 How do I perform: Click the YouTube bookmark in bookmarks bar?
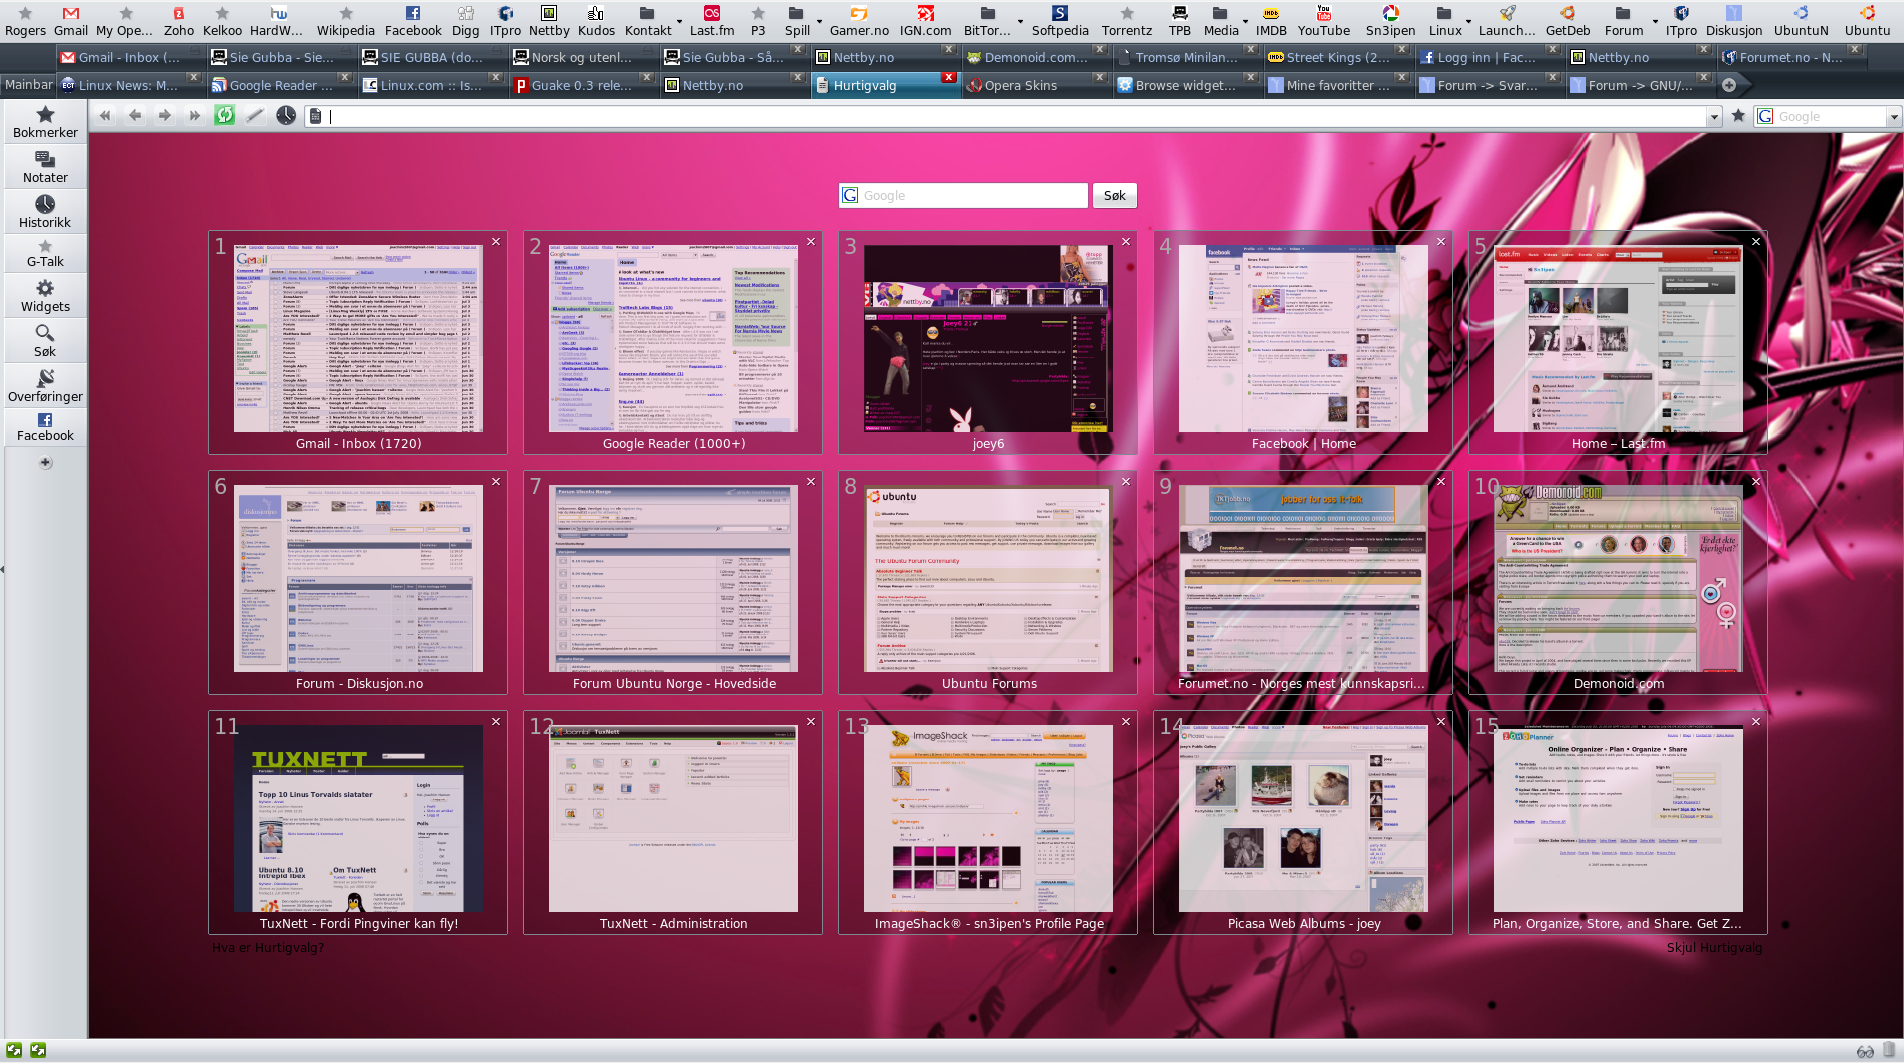(x=1324, y=21)
